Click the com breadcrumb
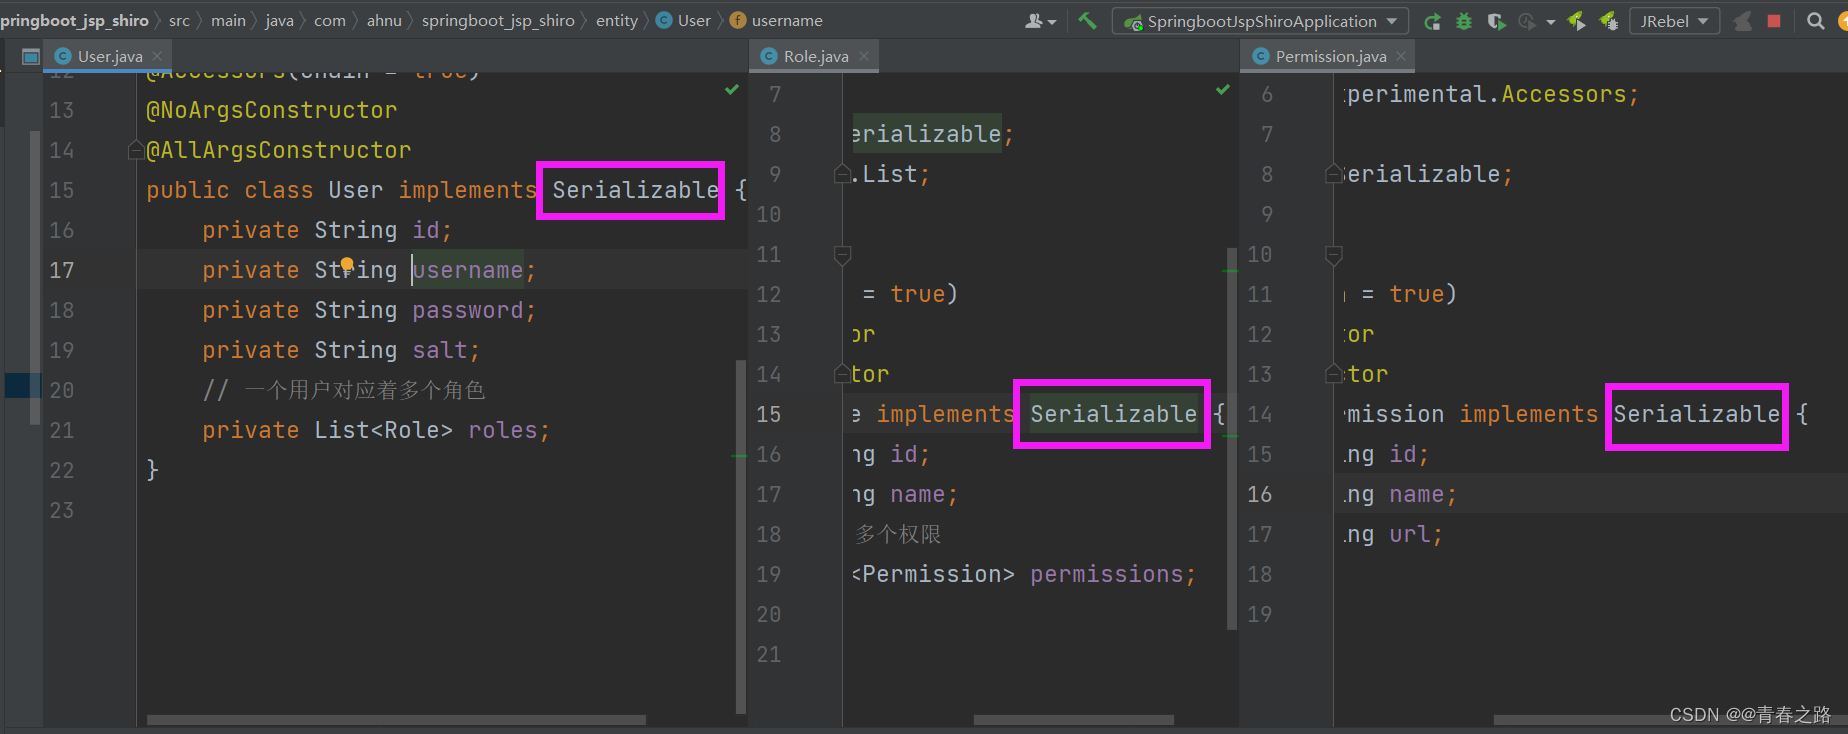Viewport: 1848px width, 734px height. pyautogui.click(x=329, y=20)
